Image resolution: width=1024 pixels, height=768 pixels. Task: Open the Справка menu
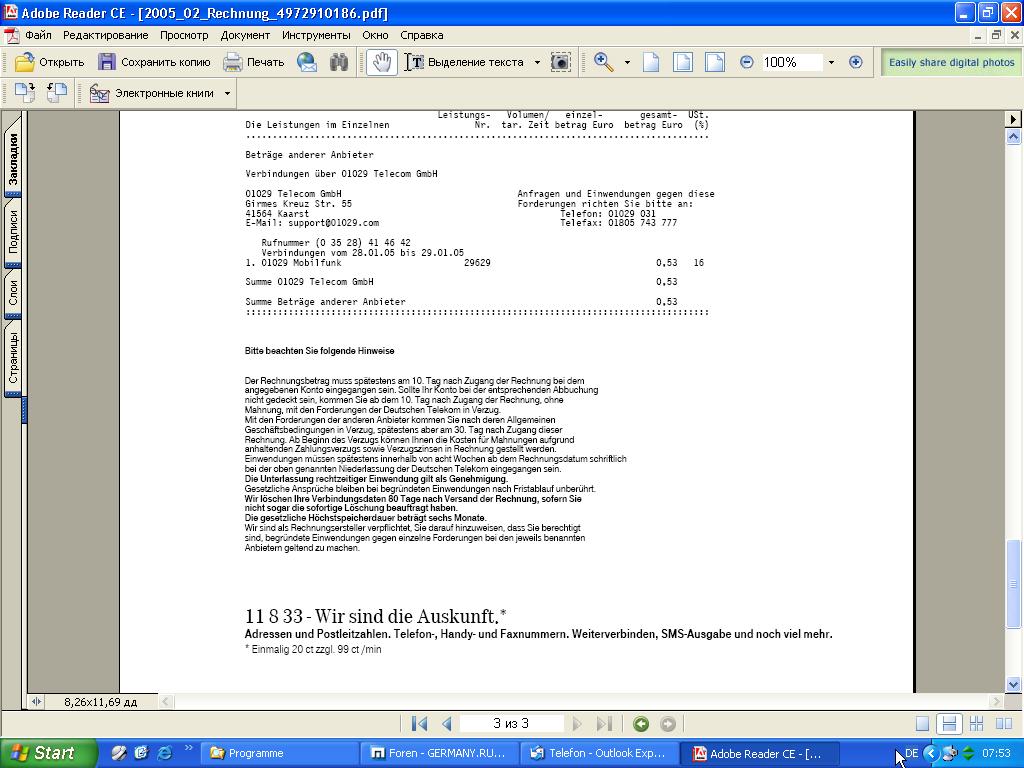[x=422, y=35]
